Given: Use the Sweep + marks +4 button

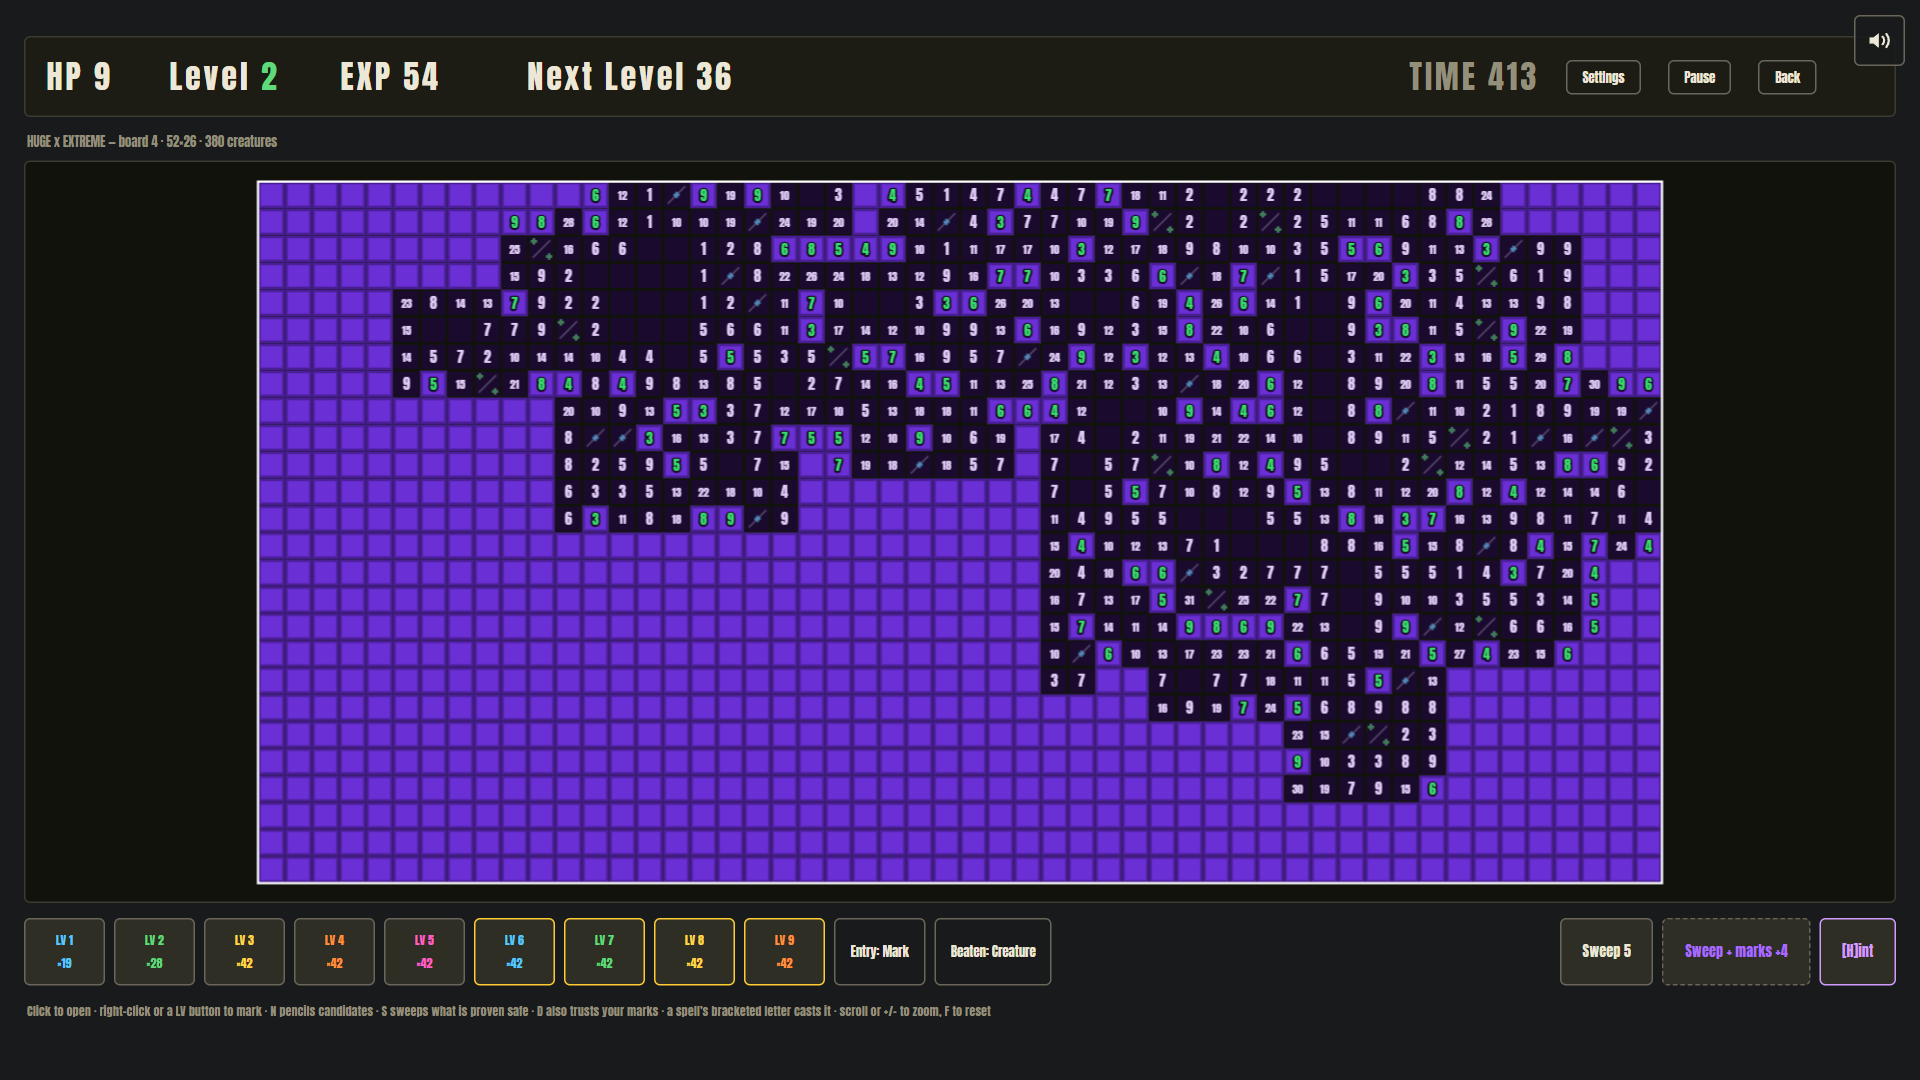Looking at the screenshot, I should point(1736,951).
